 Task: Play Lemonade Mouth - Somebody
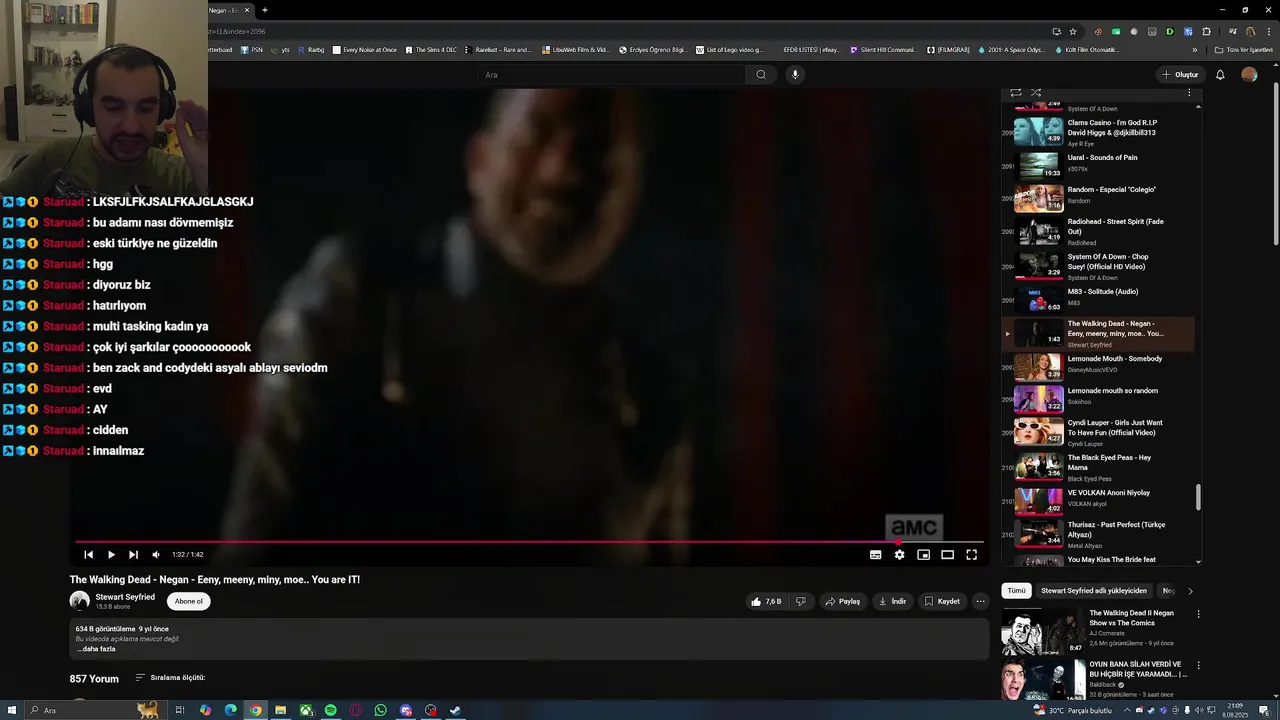click(1098, 367)
